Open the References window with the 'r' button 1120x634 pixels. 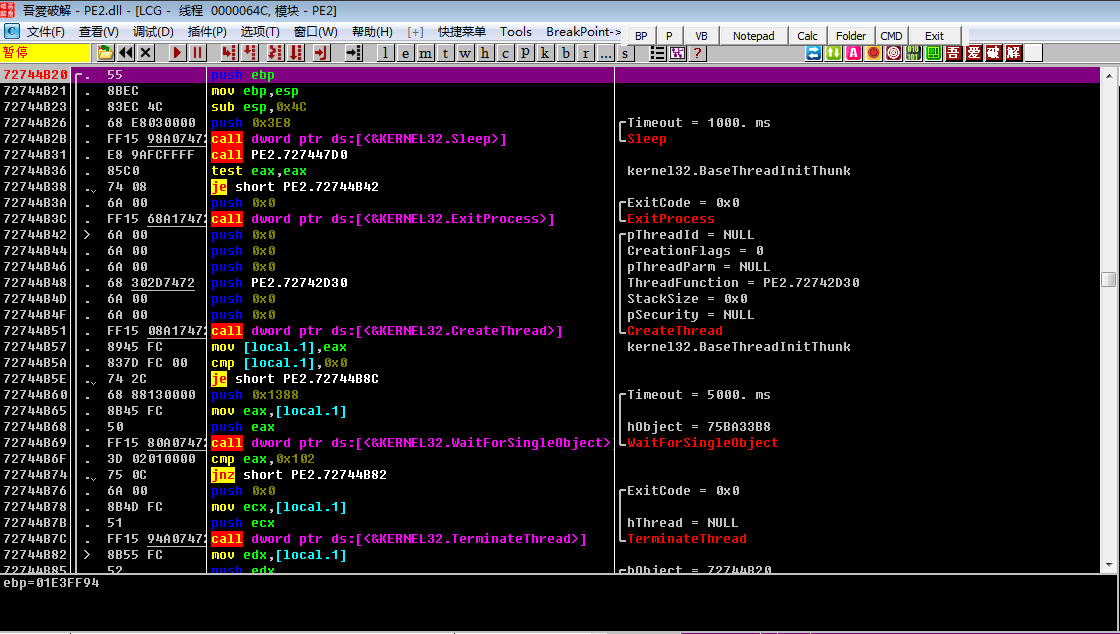(x=586, y=53)
